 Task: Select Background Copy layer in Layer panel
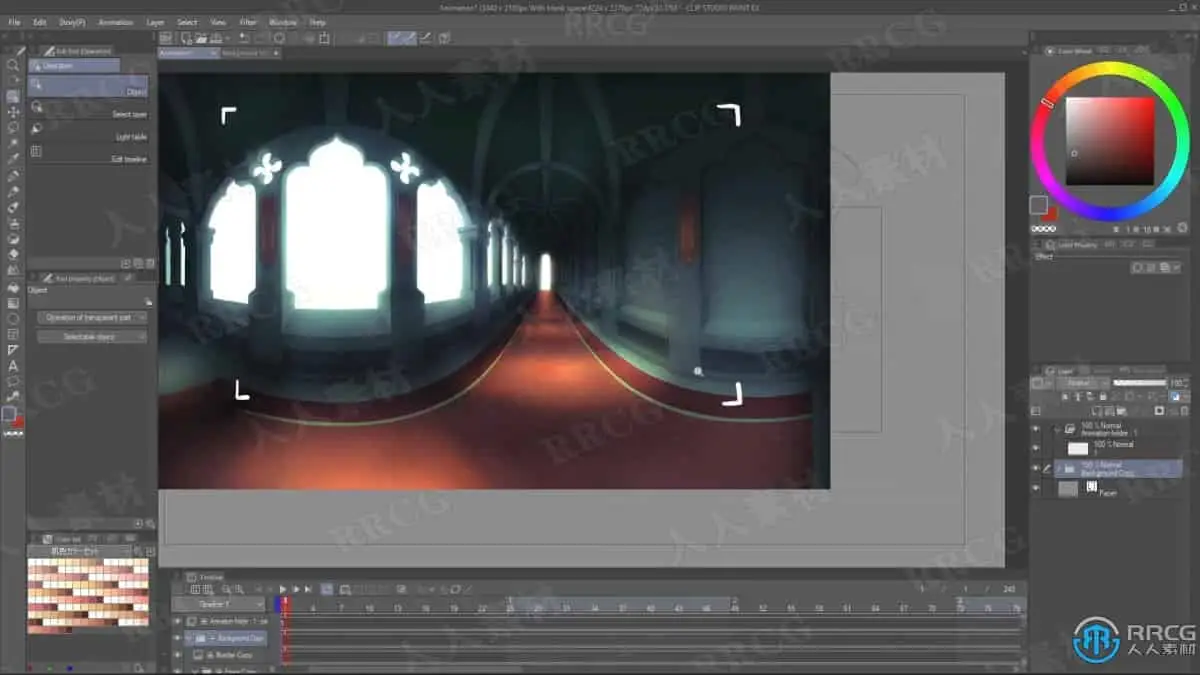click(1118, 467)
